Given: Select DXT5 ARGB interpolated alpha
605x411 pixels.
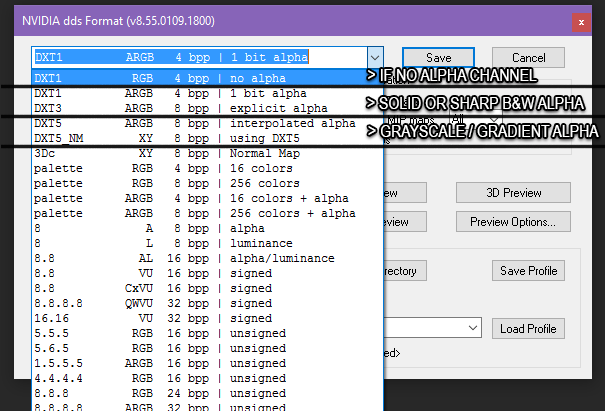Looking at the screenshot, I should (208, 123).
